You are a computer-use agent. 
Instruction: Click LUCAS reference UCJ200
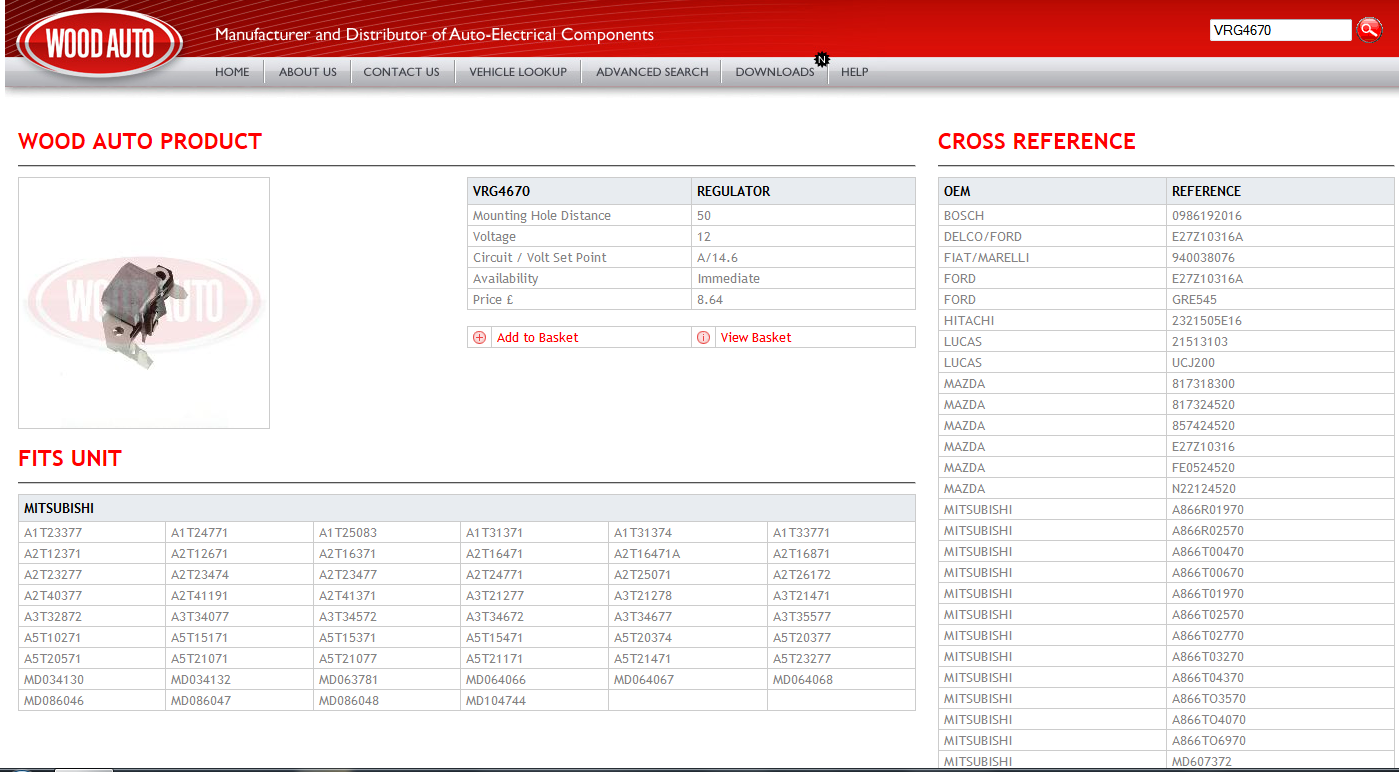pos(1194,363)
